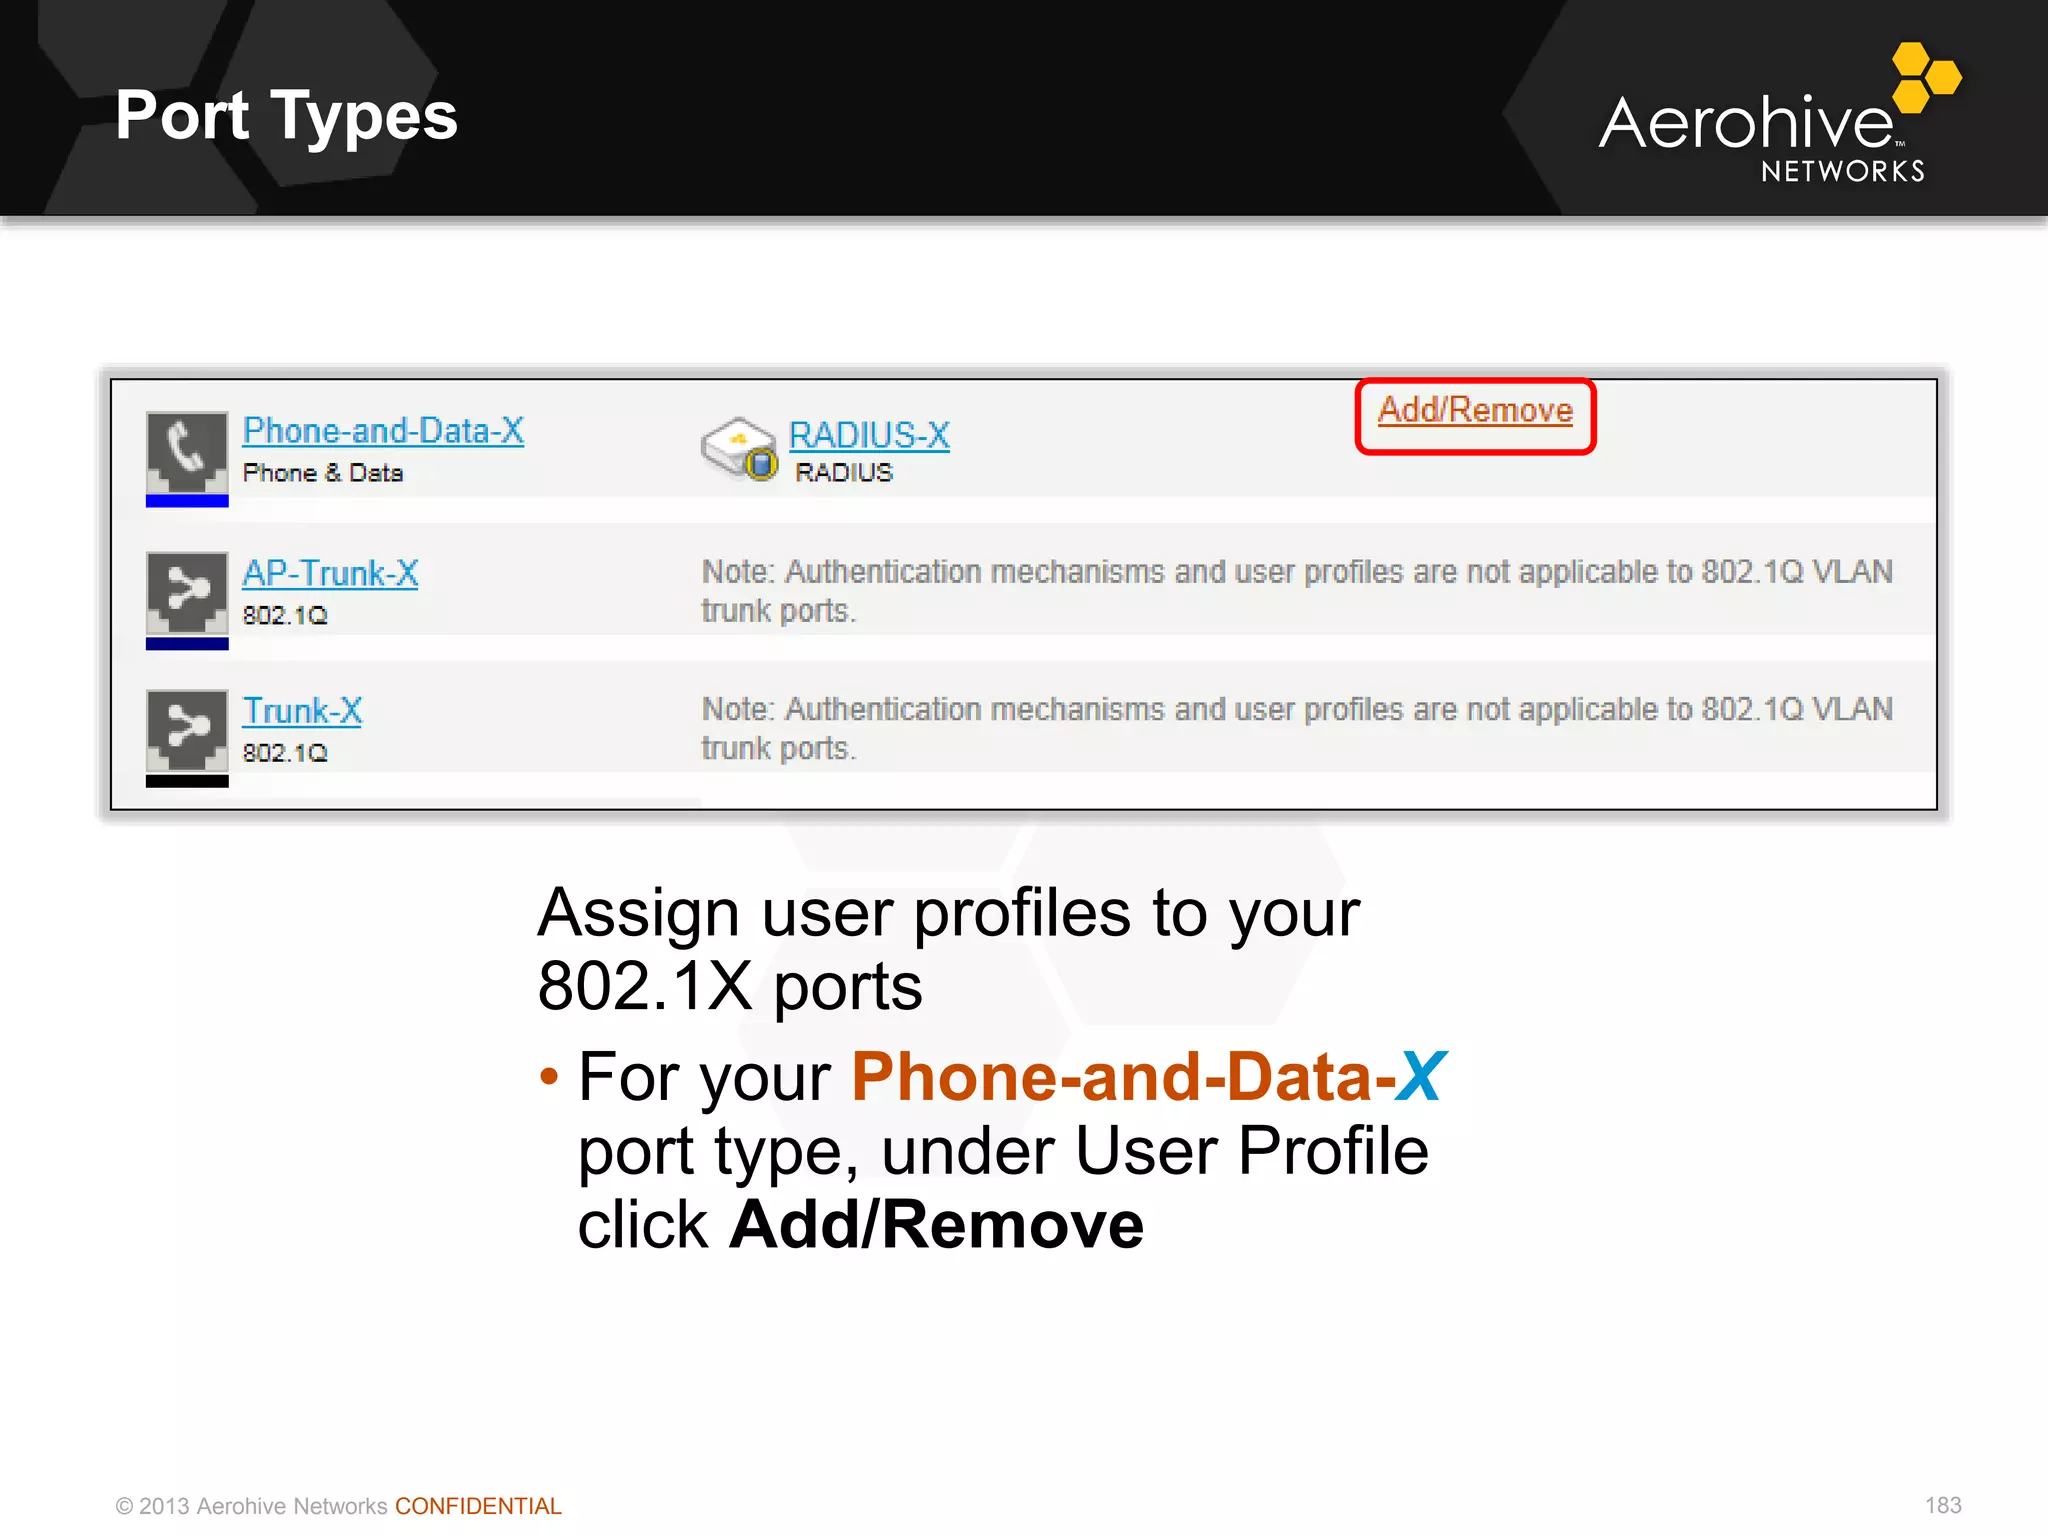Click the 'Phone & Data' label text

[x=323, y=473]
